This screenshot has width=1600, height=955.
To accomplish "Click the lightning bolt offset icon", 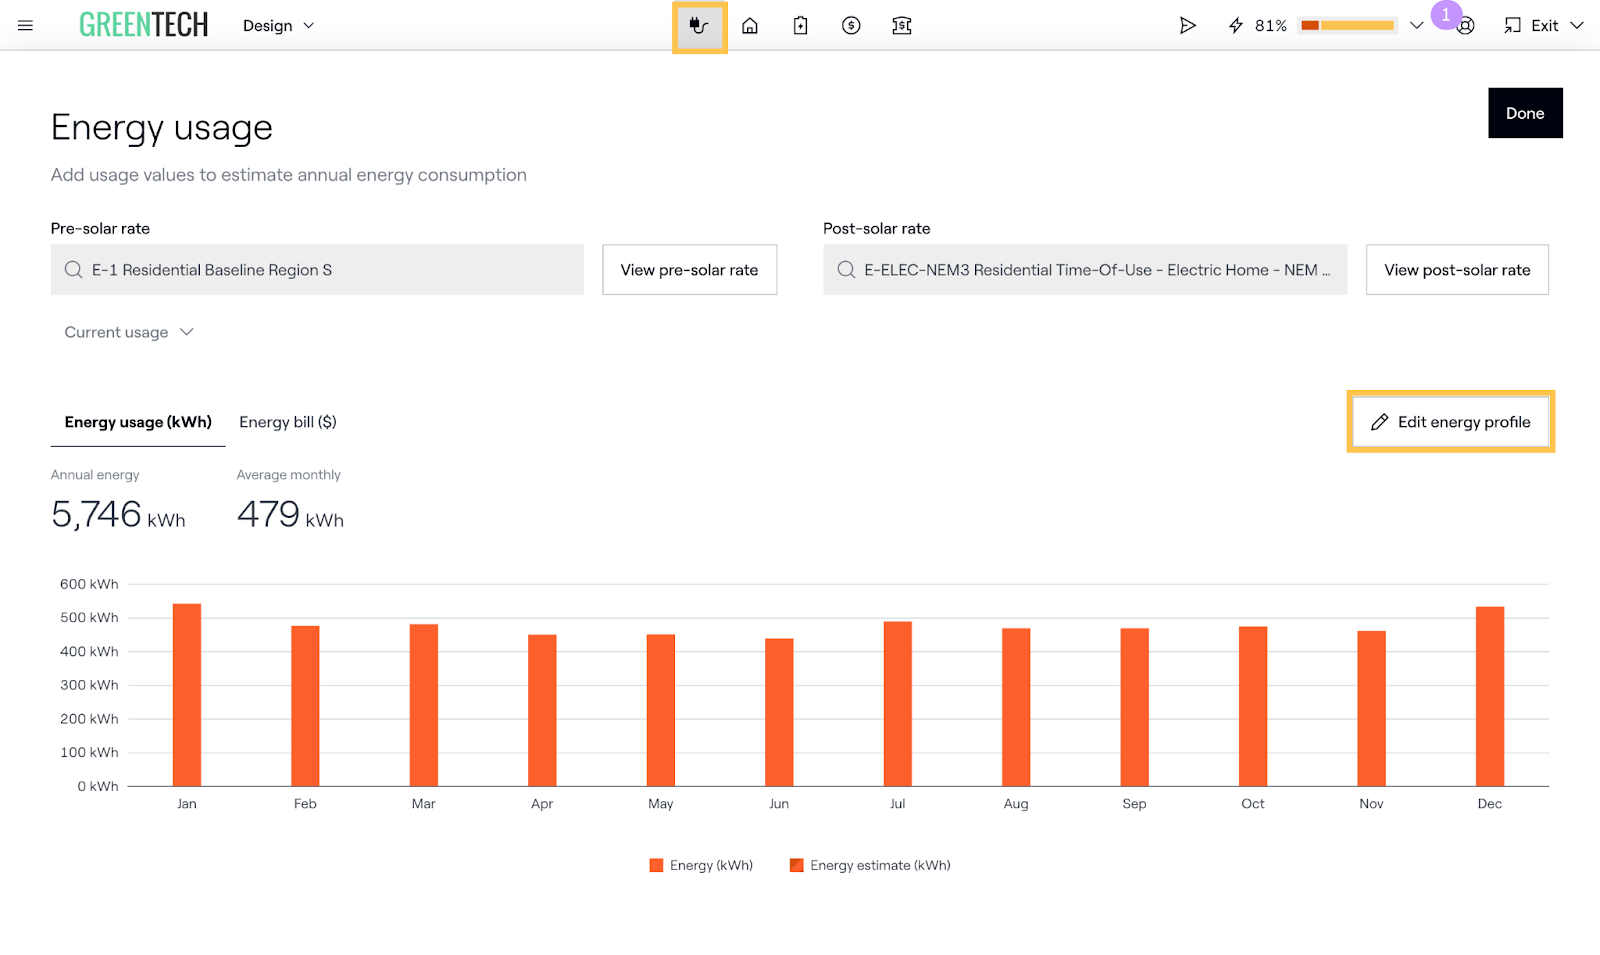I will (1236, 26).
